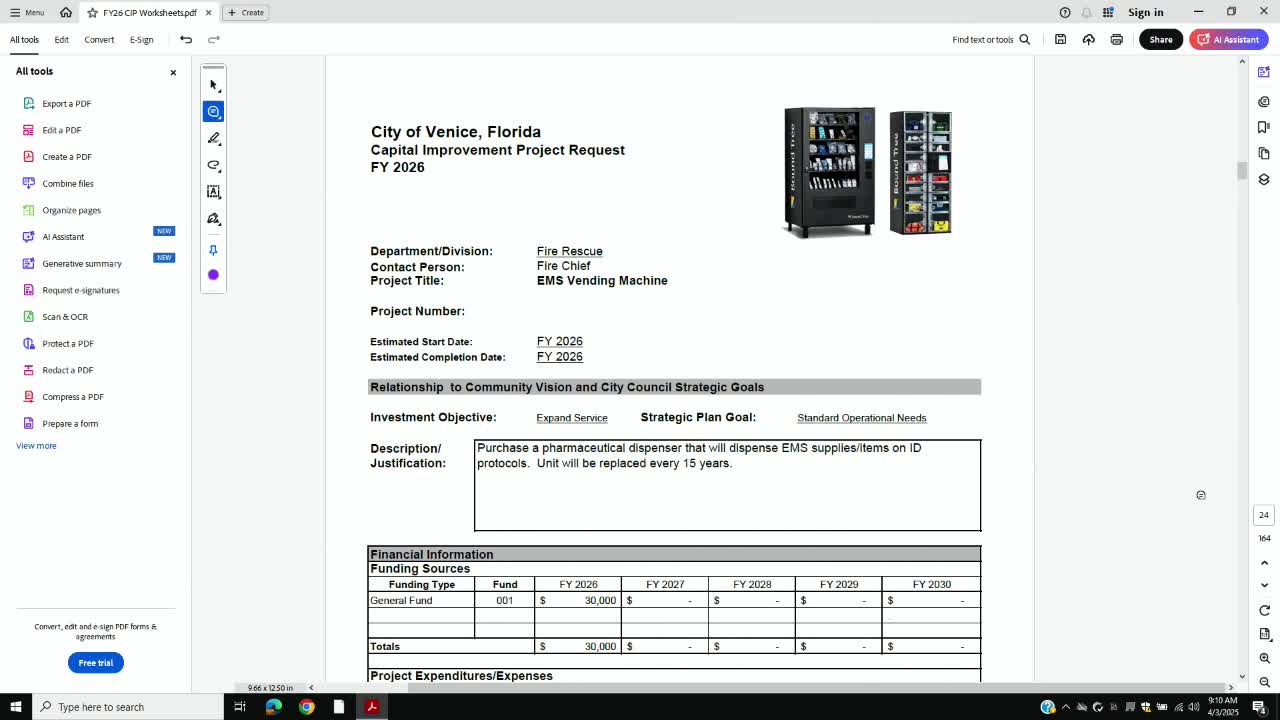Viewport: 1280px width, 720px height.
Task: Open the Page thumbnails panel
Action: (1264, 154)
